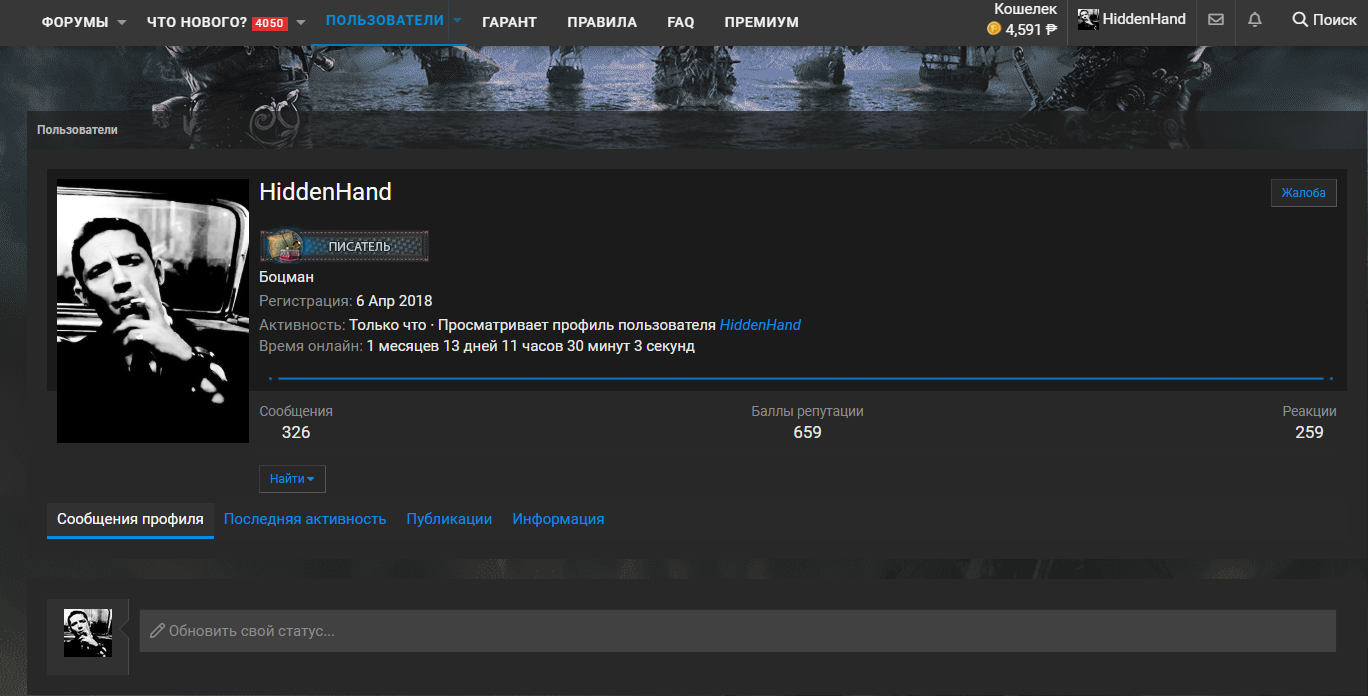This screenshot has height=696, width=1368.
Task: Open the bell notifications icon
Action: click(1255, 20)
